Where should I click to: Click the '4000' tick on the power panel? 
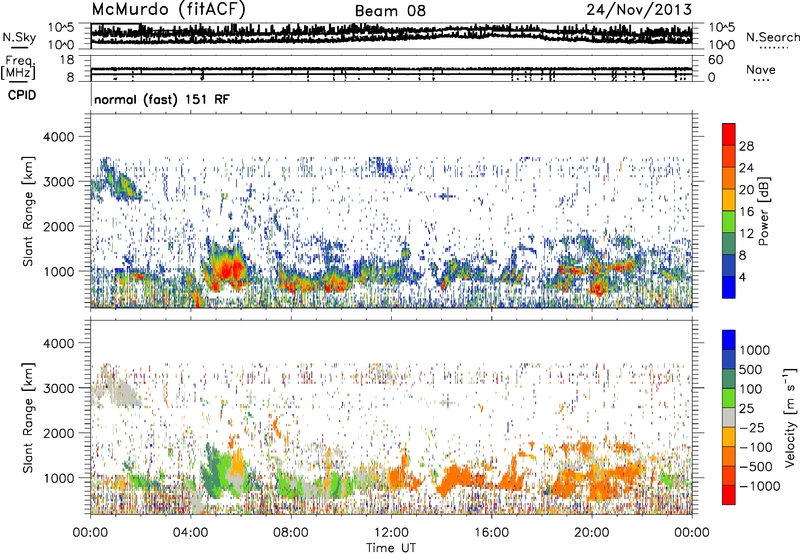tap(58, 137)
